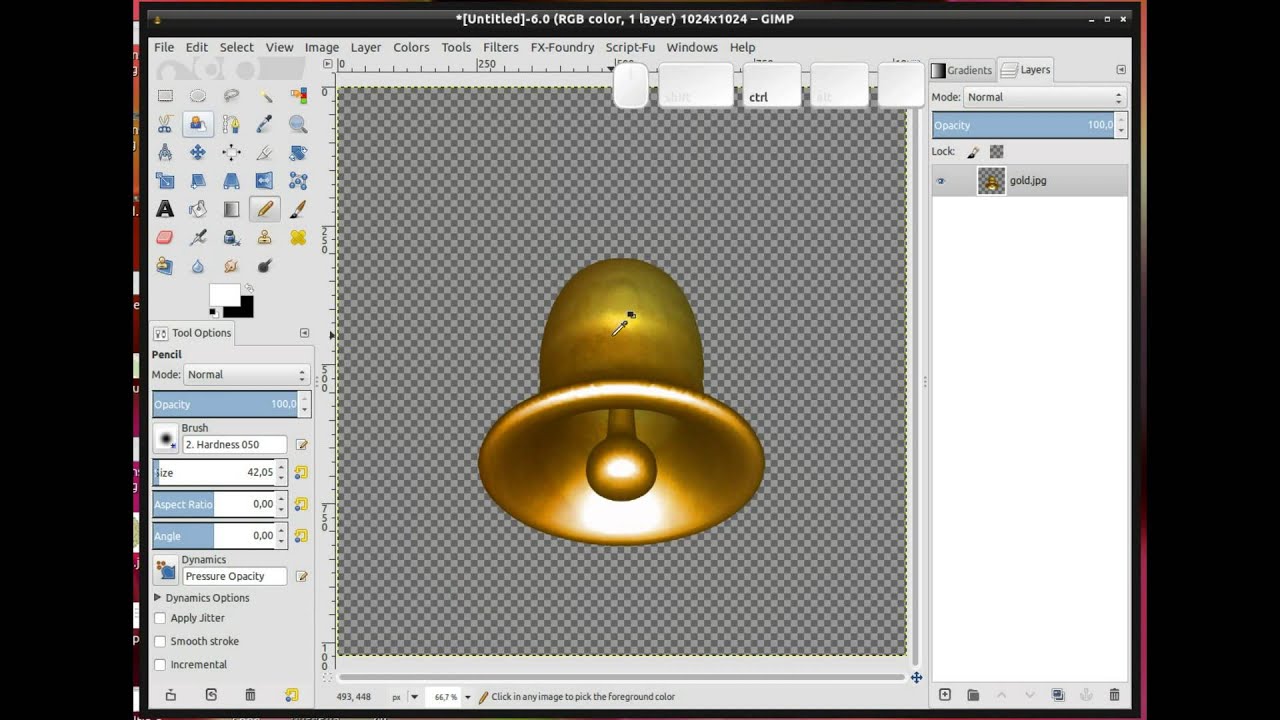Open Layers dock tab configuration menu
1280x720 pixels.
click(x=1121, y=70)
